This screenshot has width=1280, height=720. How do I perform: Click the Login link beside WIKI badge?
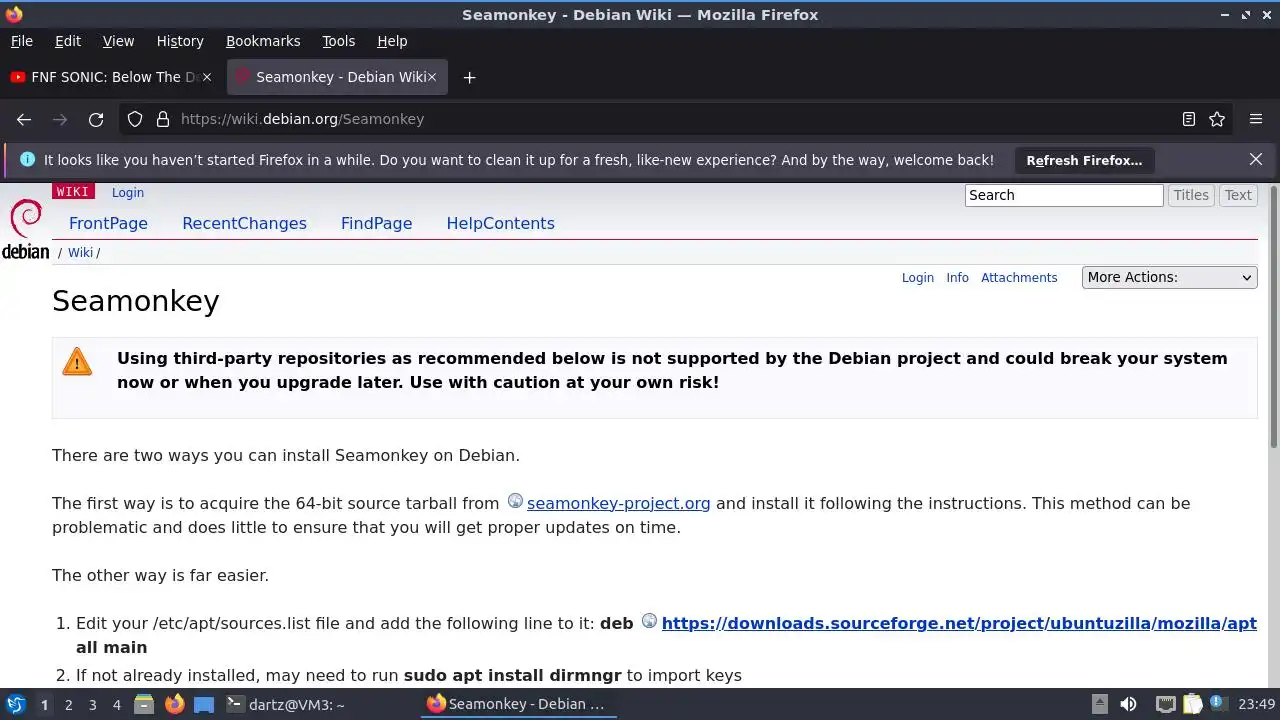[x=128, y=192]
